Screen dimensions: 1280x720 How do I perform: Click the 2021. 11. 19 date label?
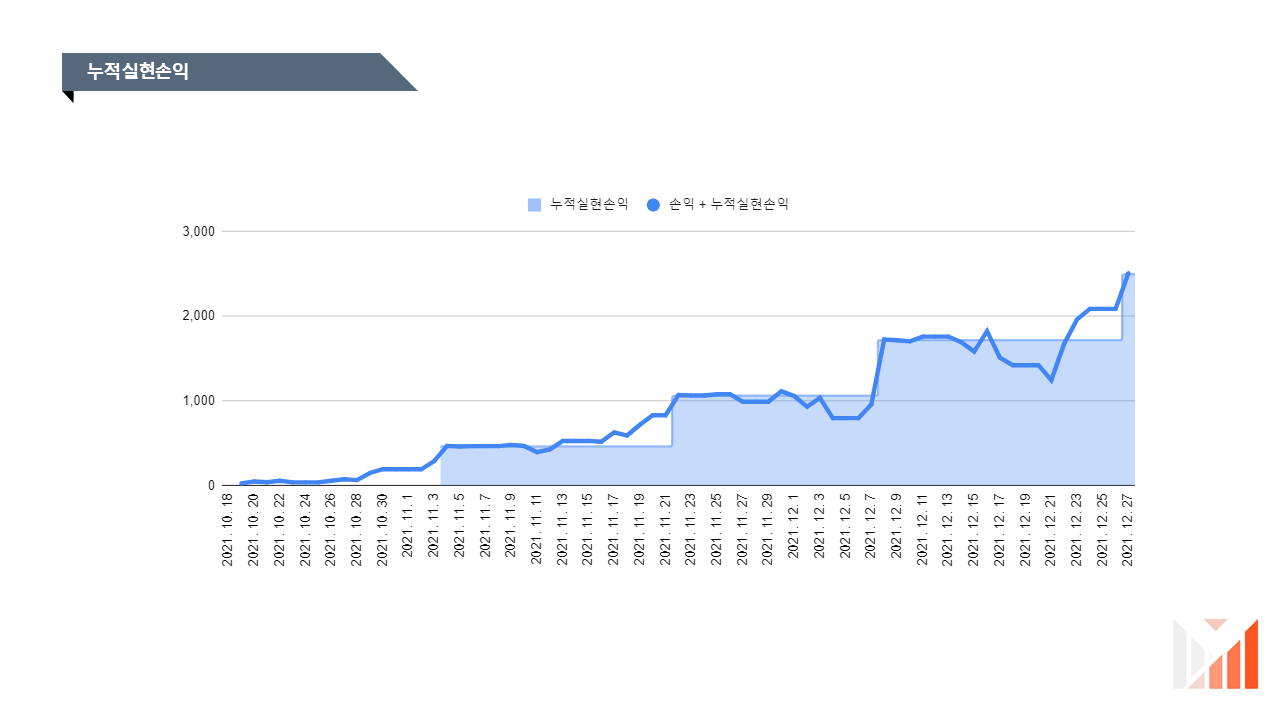click(640, 530)
